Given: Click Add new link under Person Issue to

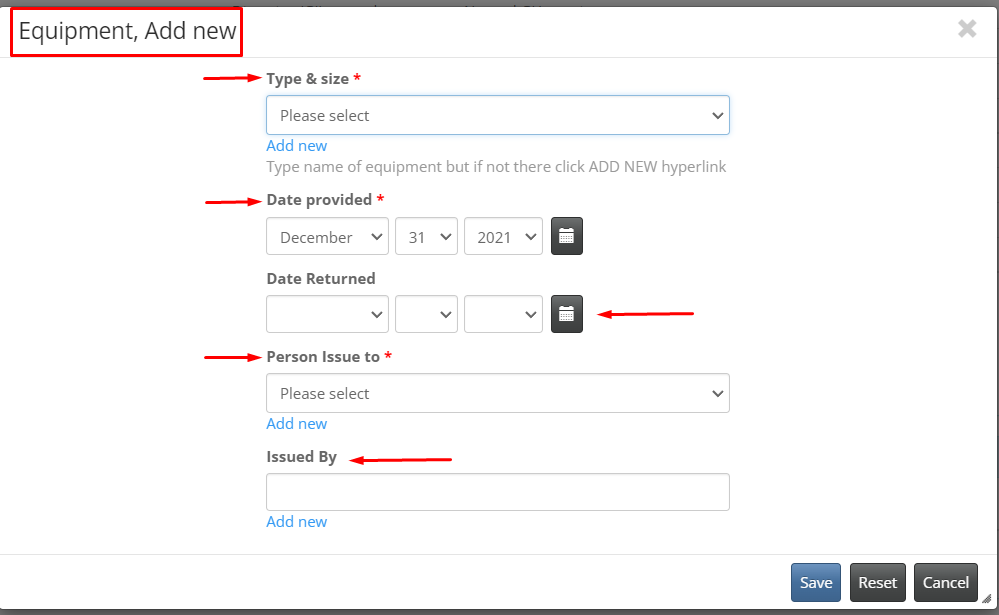Looking at the screenshot, I should [x=296, y=424].
